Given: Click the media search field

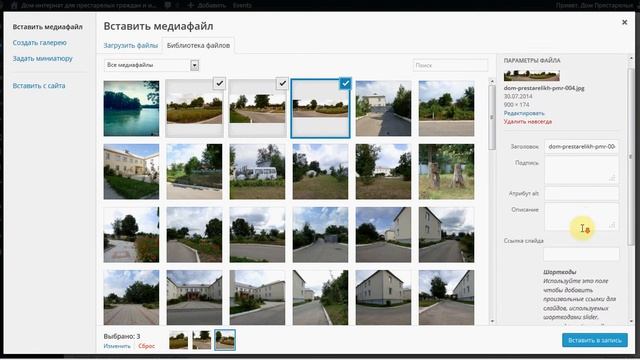Looking at the screenshot, I should click(450, 65).
